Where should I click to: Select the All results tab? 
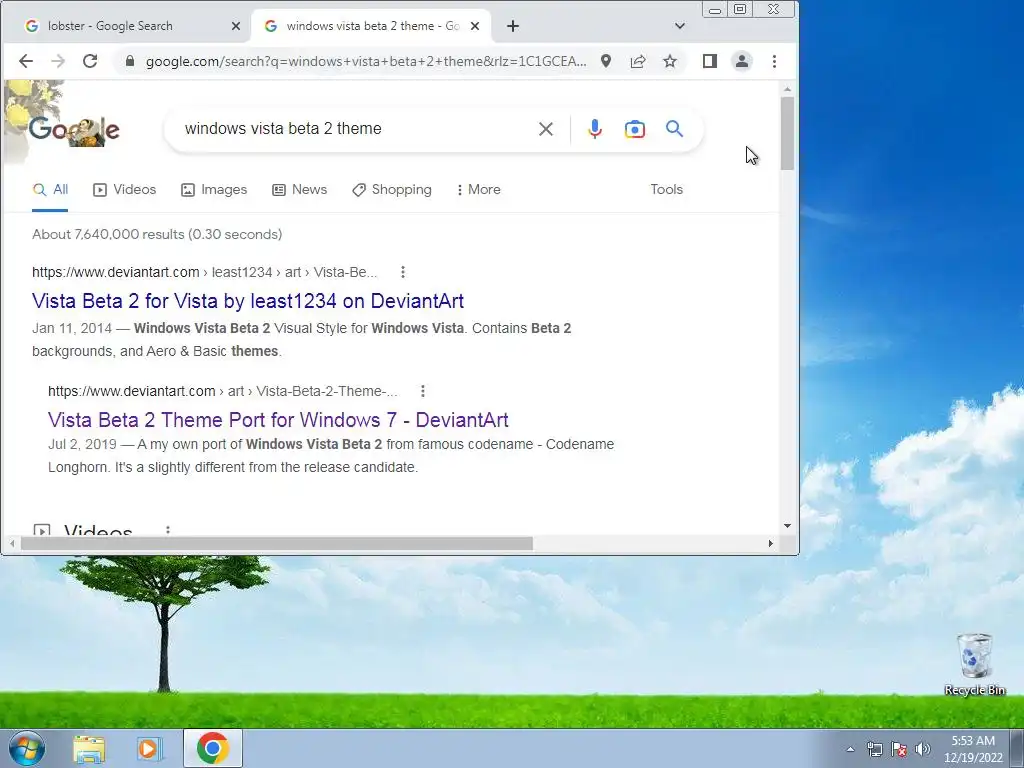click(50, 189)
